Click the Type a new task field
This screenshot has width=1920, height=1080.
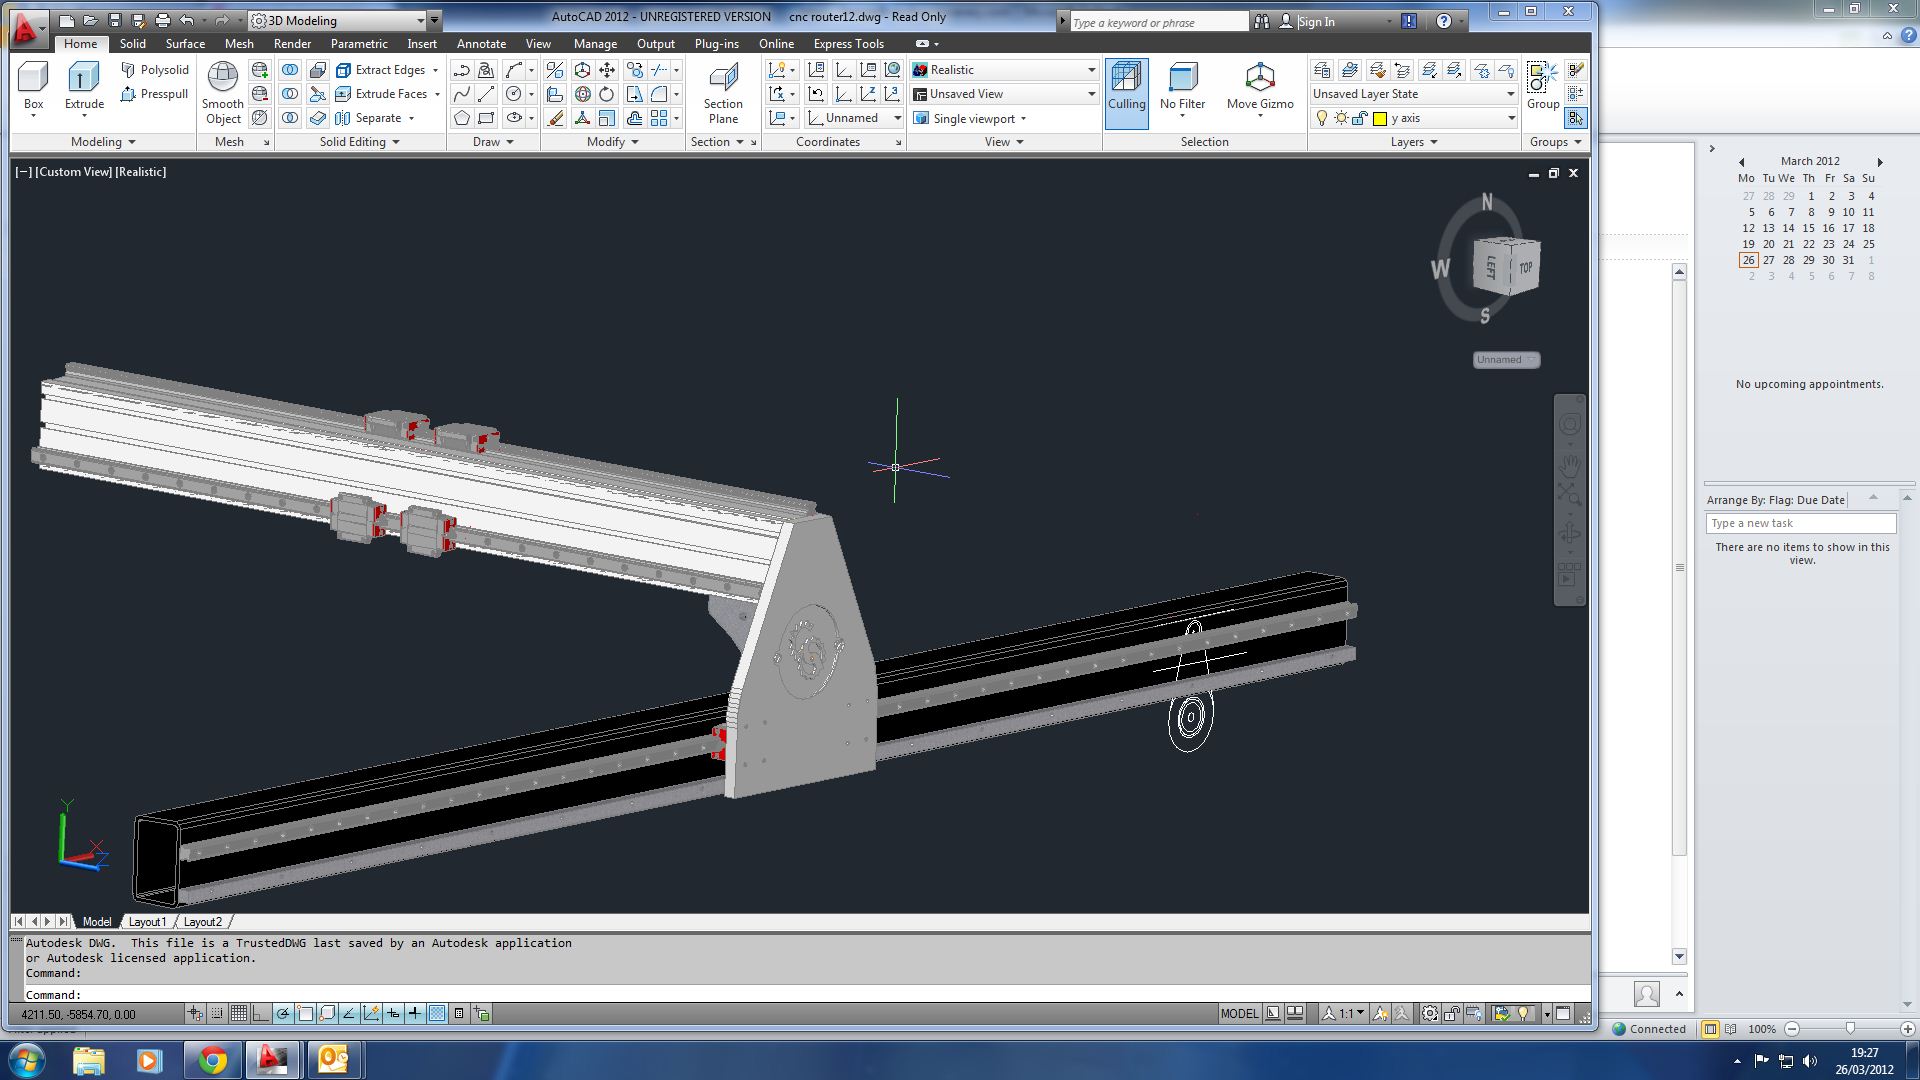(1800, 523)
